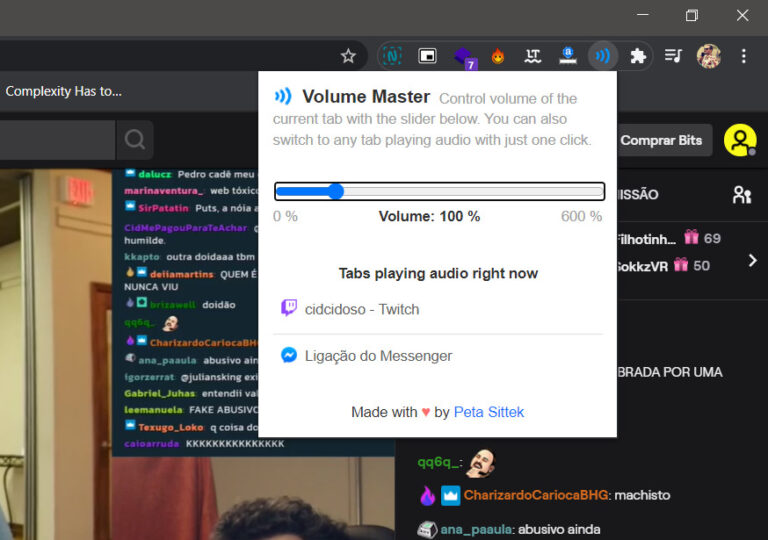Click the badge icon beside ana_paaula
This screenshot has height=540, width=768.
[x=427, y=530]
